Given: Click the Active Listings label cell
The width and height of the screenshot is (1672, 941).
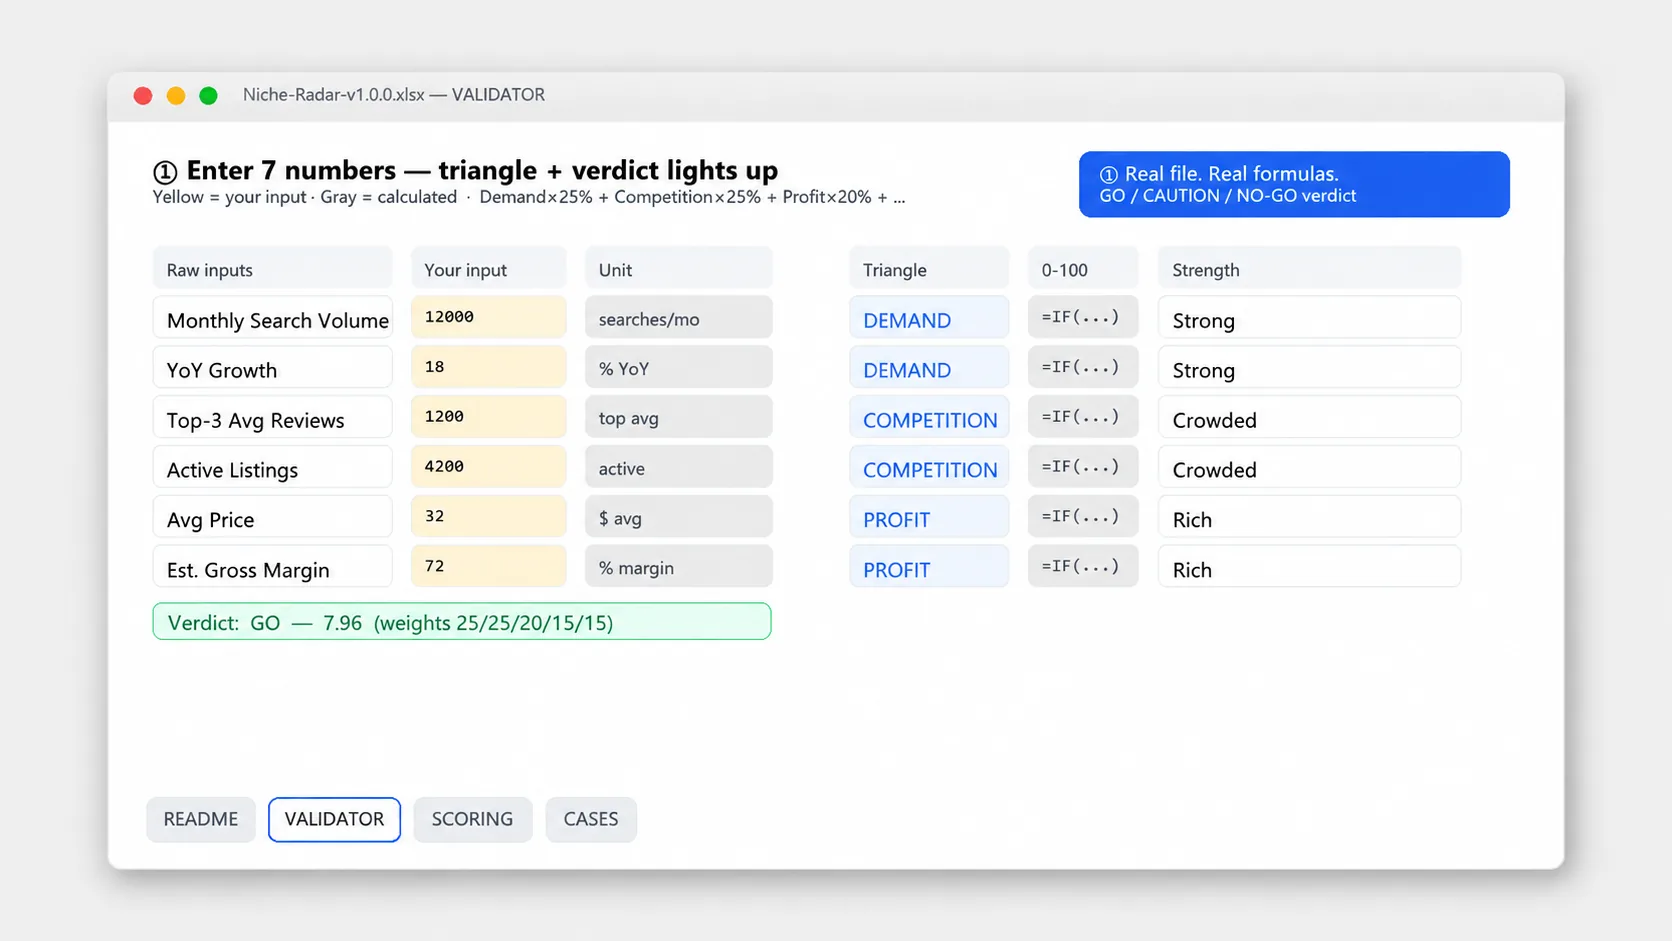Looking at the screenshot, I should [x=273, y=467].
